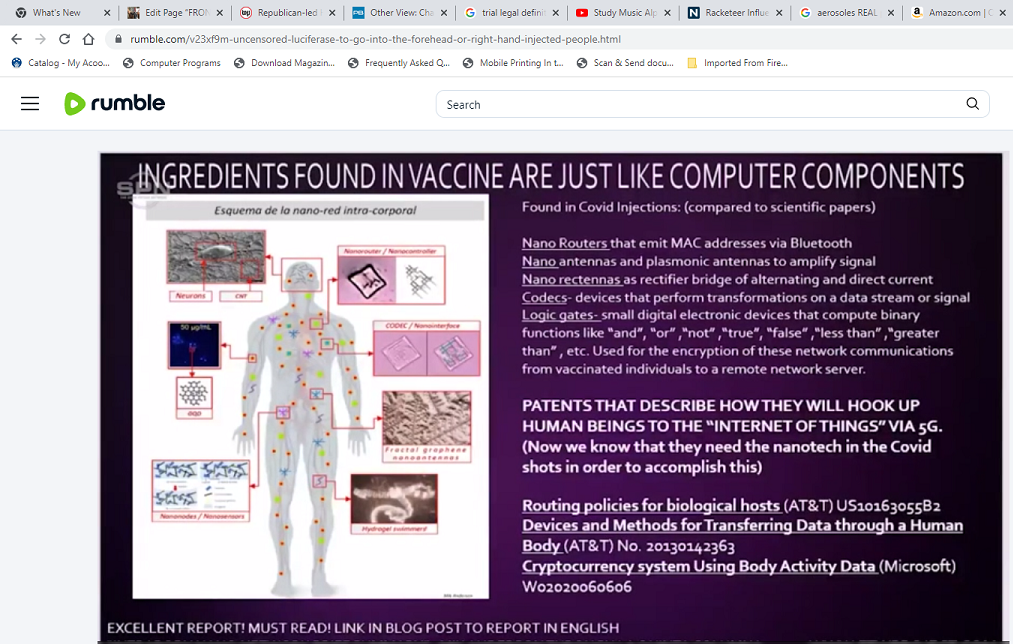Open the Computer Programs bookmark
Screen dimensions: 1013x644
coord(172,63)
